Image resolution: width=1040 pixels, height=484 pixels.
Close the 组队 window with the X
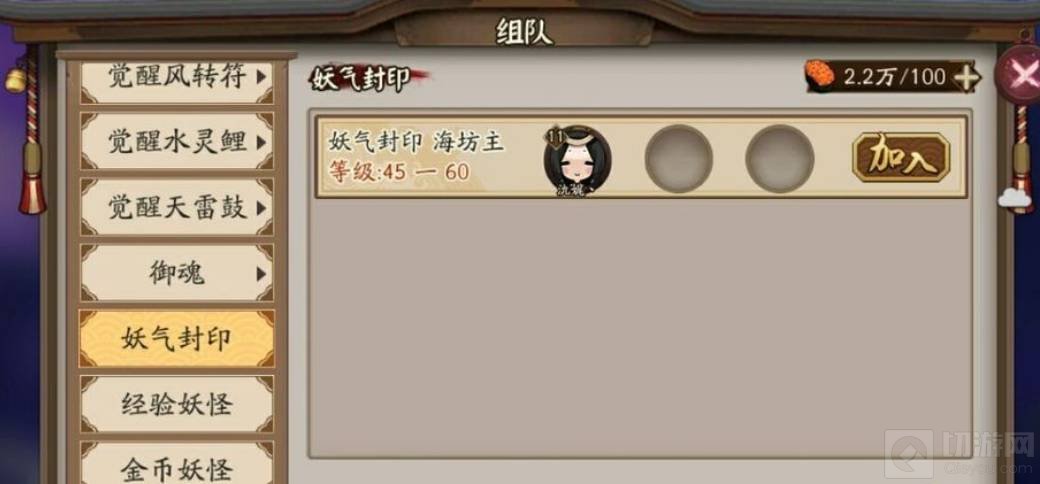1022,74
